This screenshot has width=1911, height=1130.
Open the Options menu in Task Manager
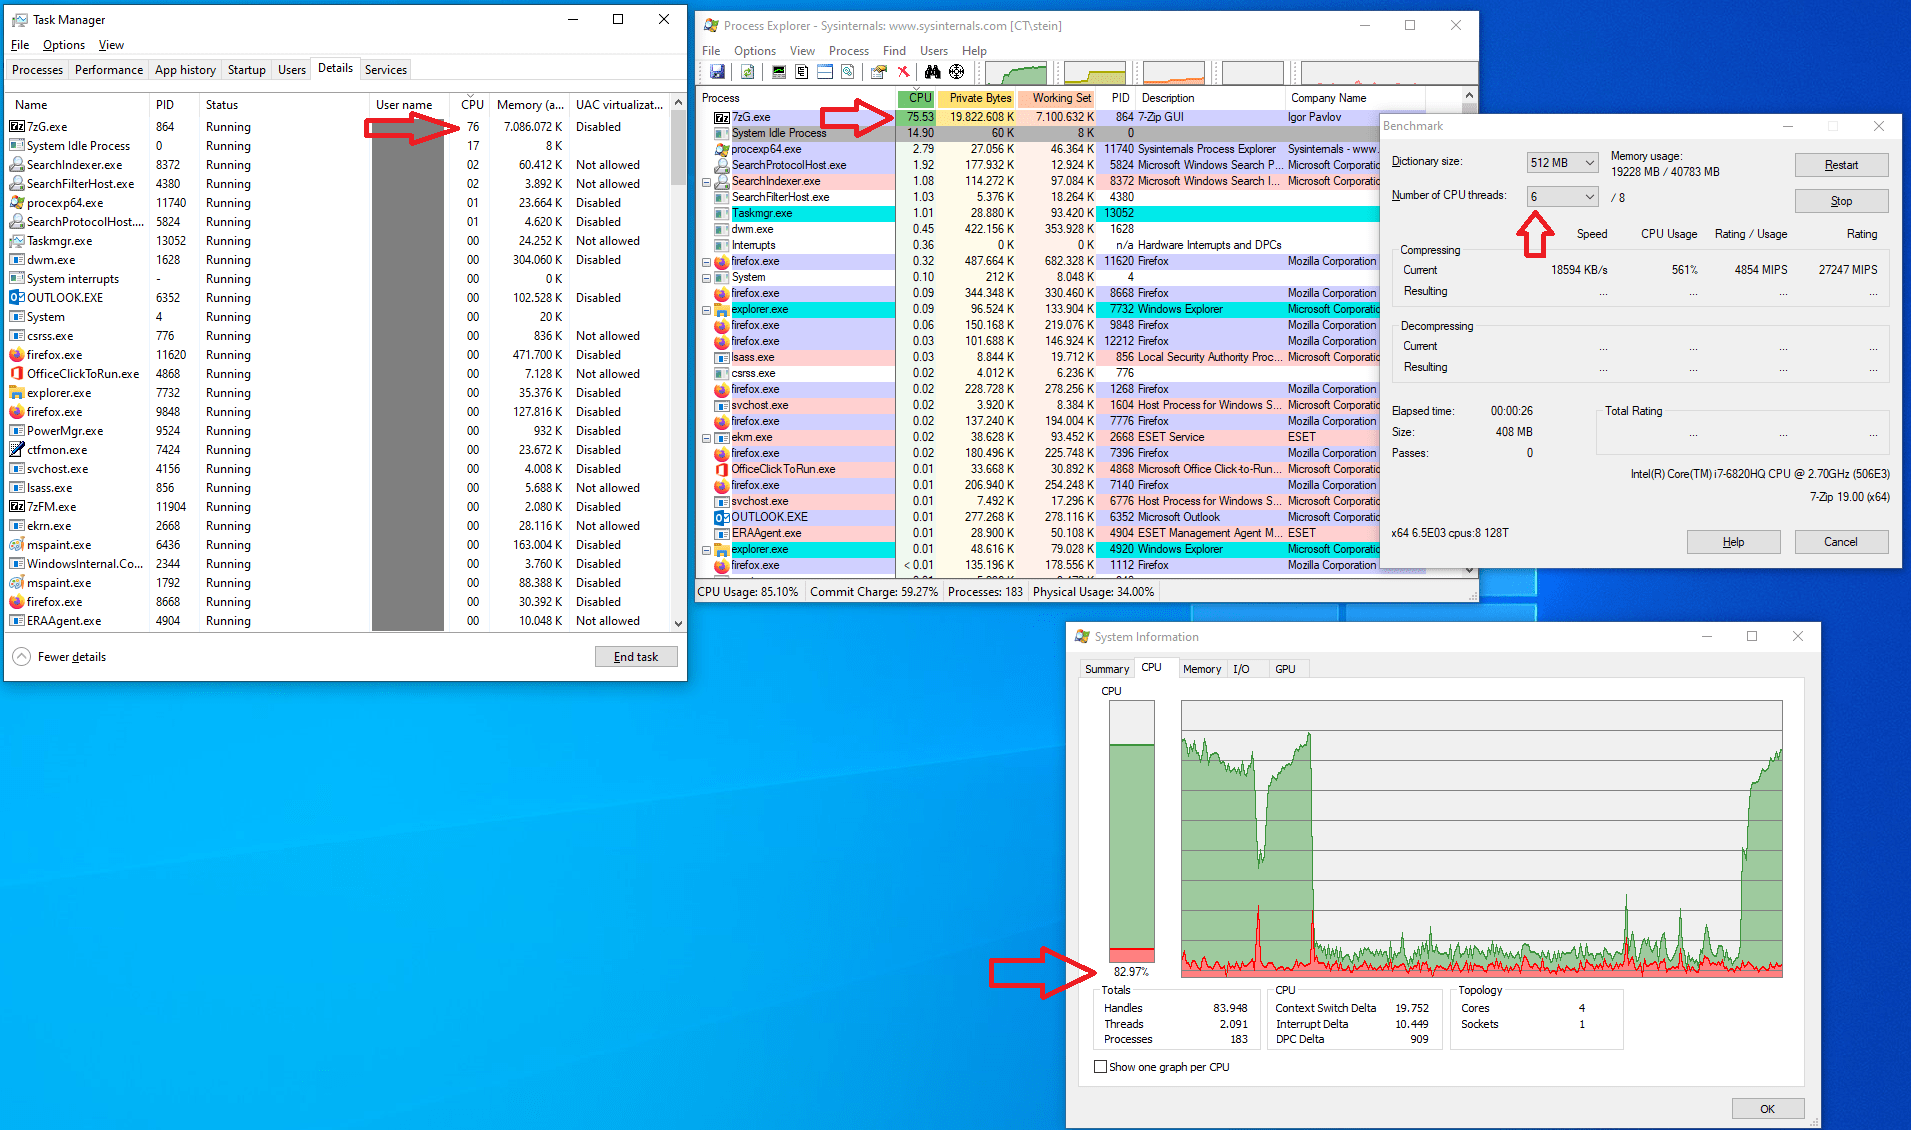[64, 45]
